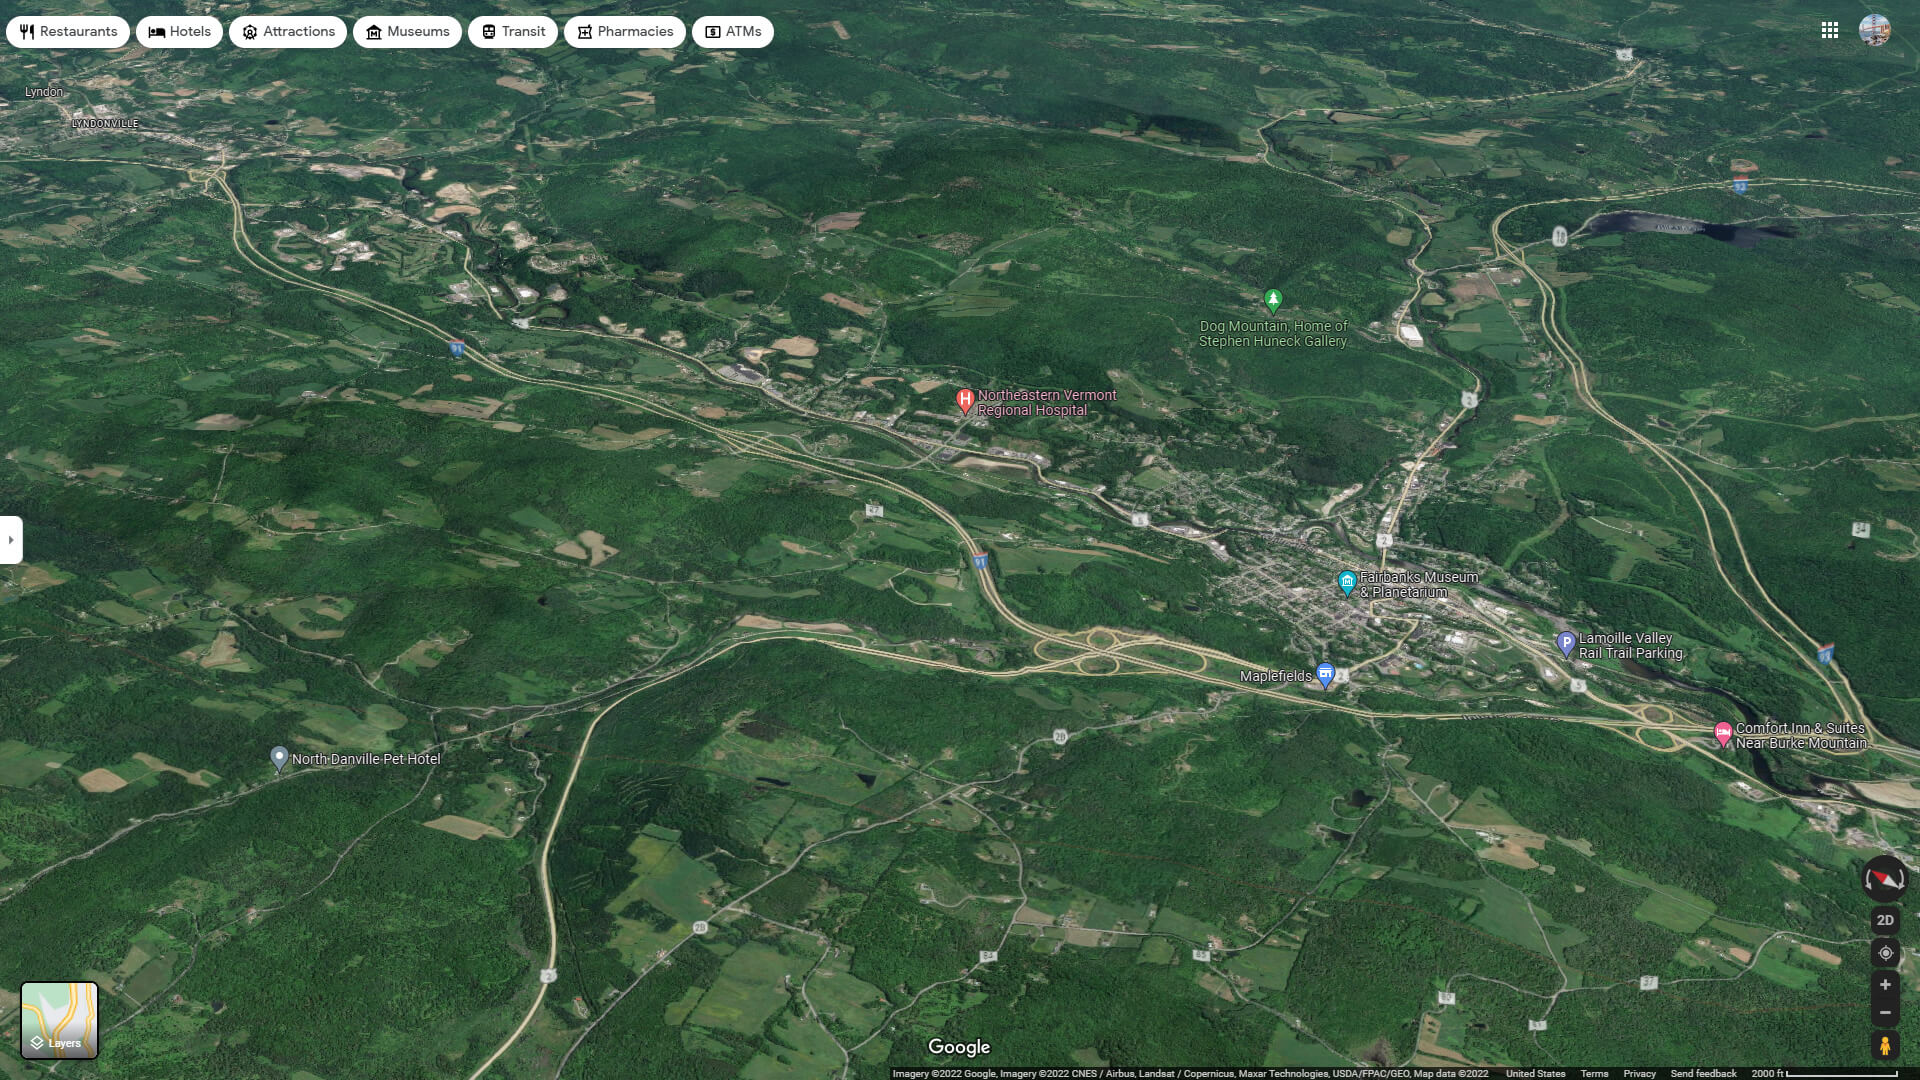Filter map by Restaurants
Image resolution: width=1920 pixels, height=1080 pixels.
68,32
